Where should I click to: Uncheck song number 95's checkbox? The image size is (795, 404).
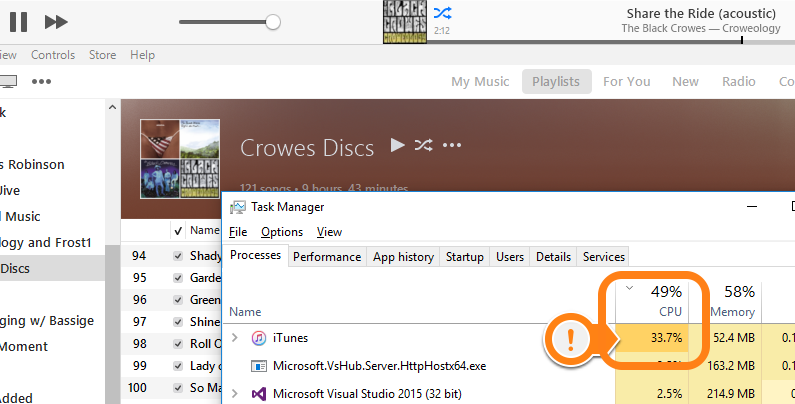pyautogui.click(x=178, y=278)
